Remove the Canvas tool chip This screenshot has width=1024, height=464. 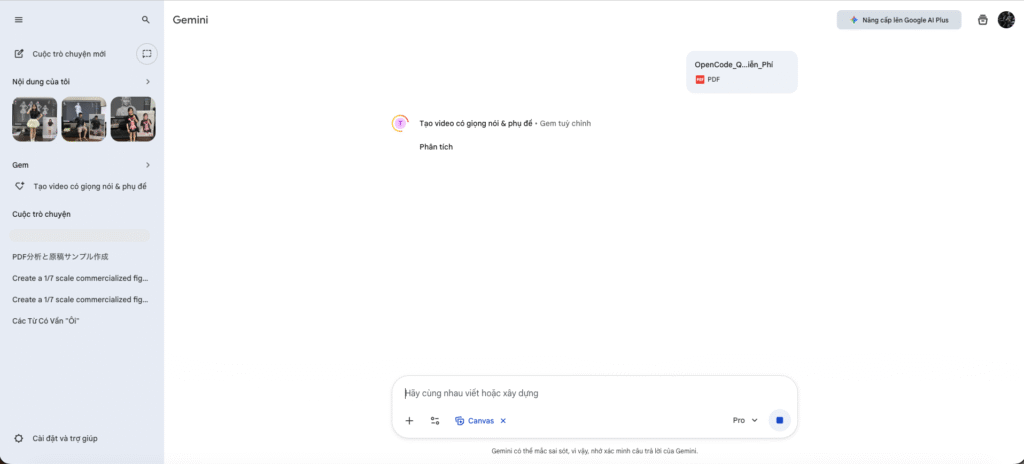(503, 421)
